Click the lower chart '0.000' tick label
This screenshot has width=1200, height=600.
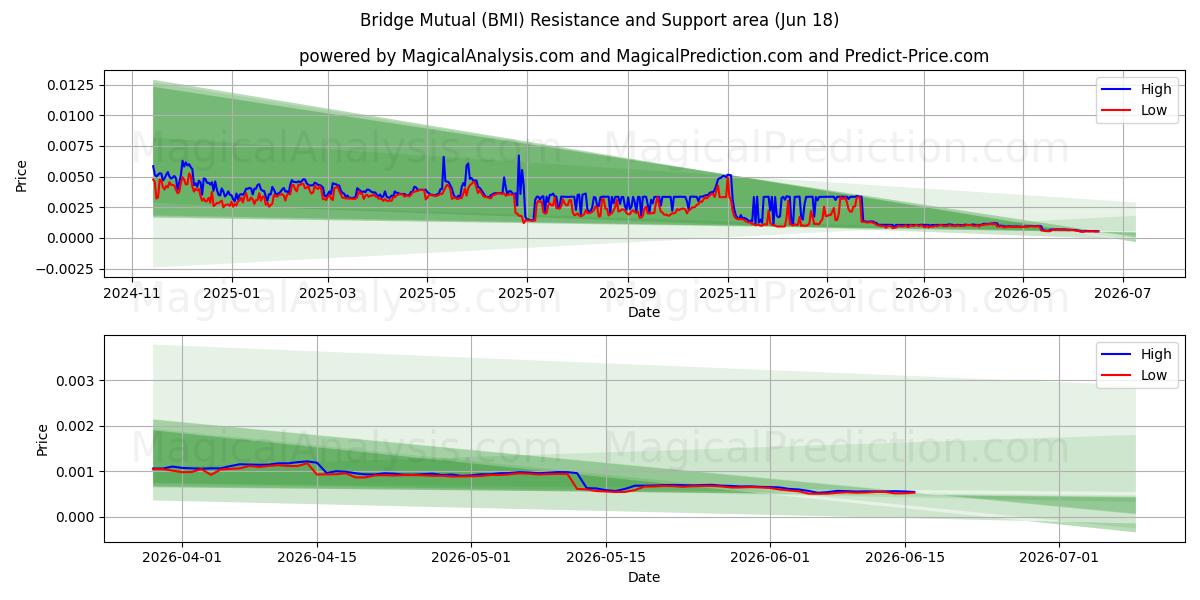click(77, 517)
